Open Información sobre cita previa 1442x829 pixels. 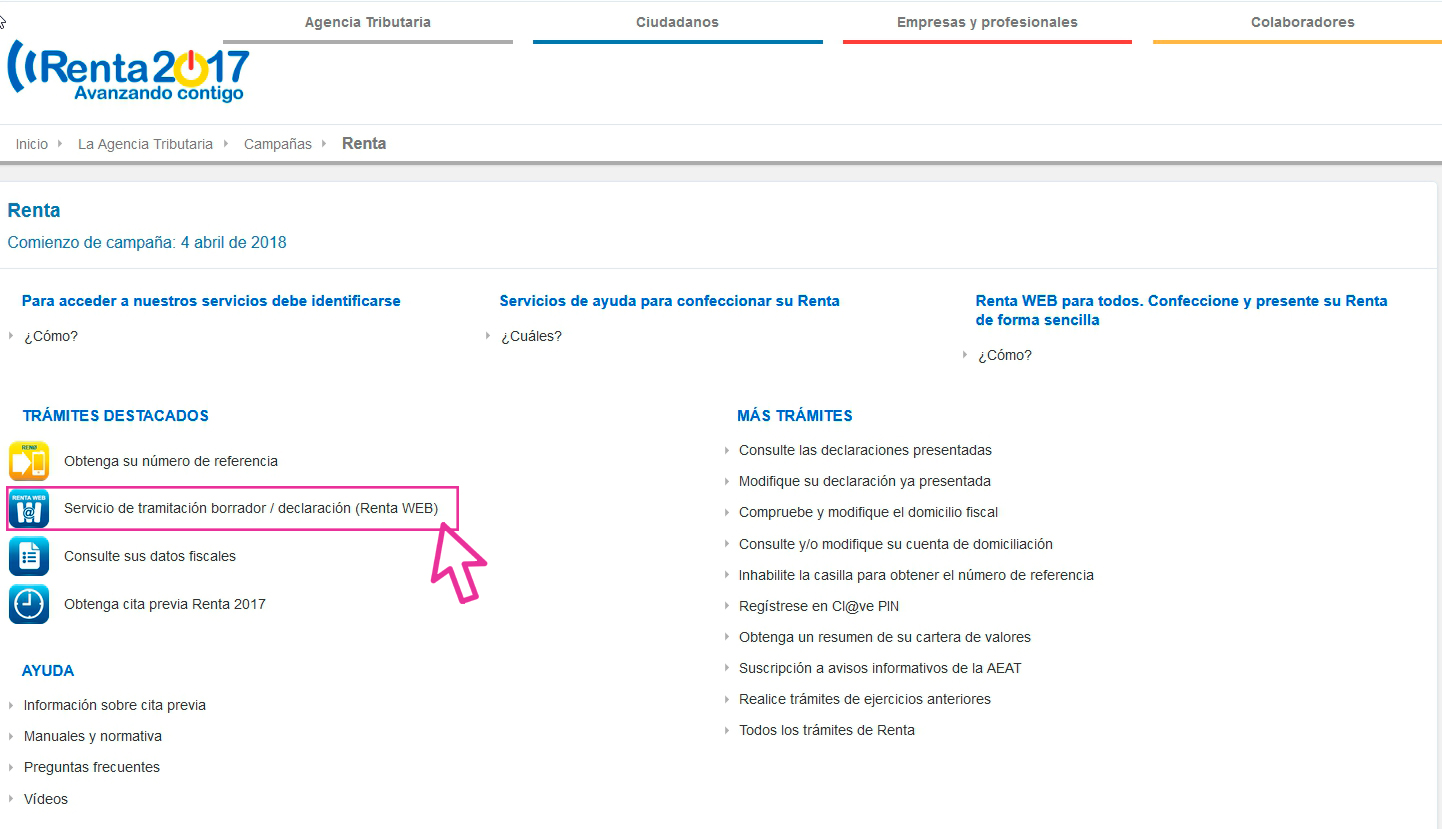115,705
